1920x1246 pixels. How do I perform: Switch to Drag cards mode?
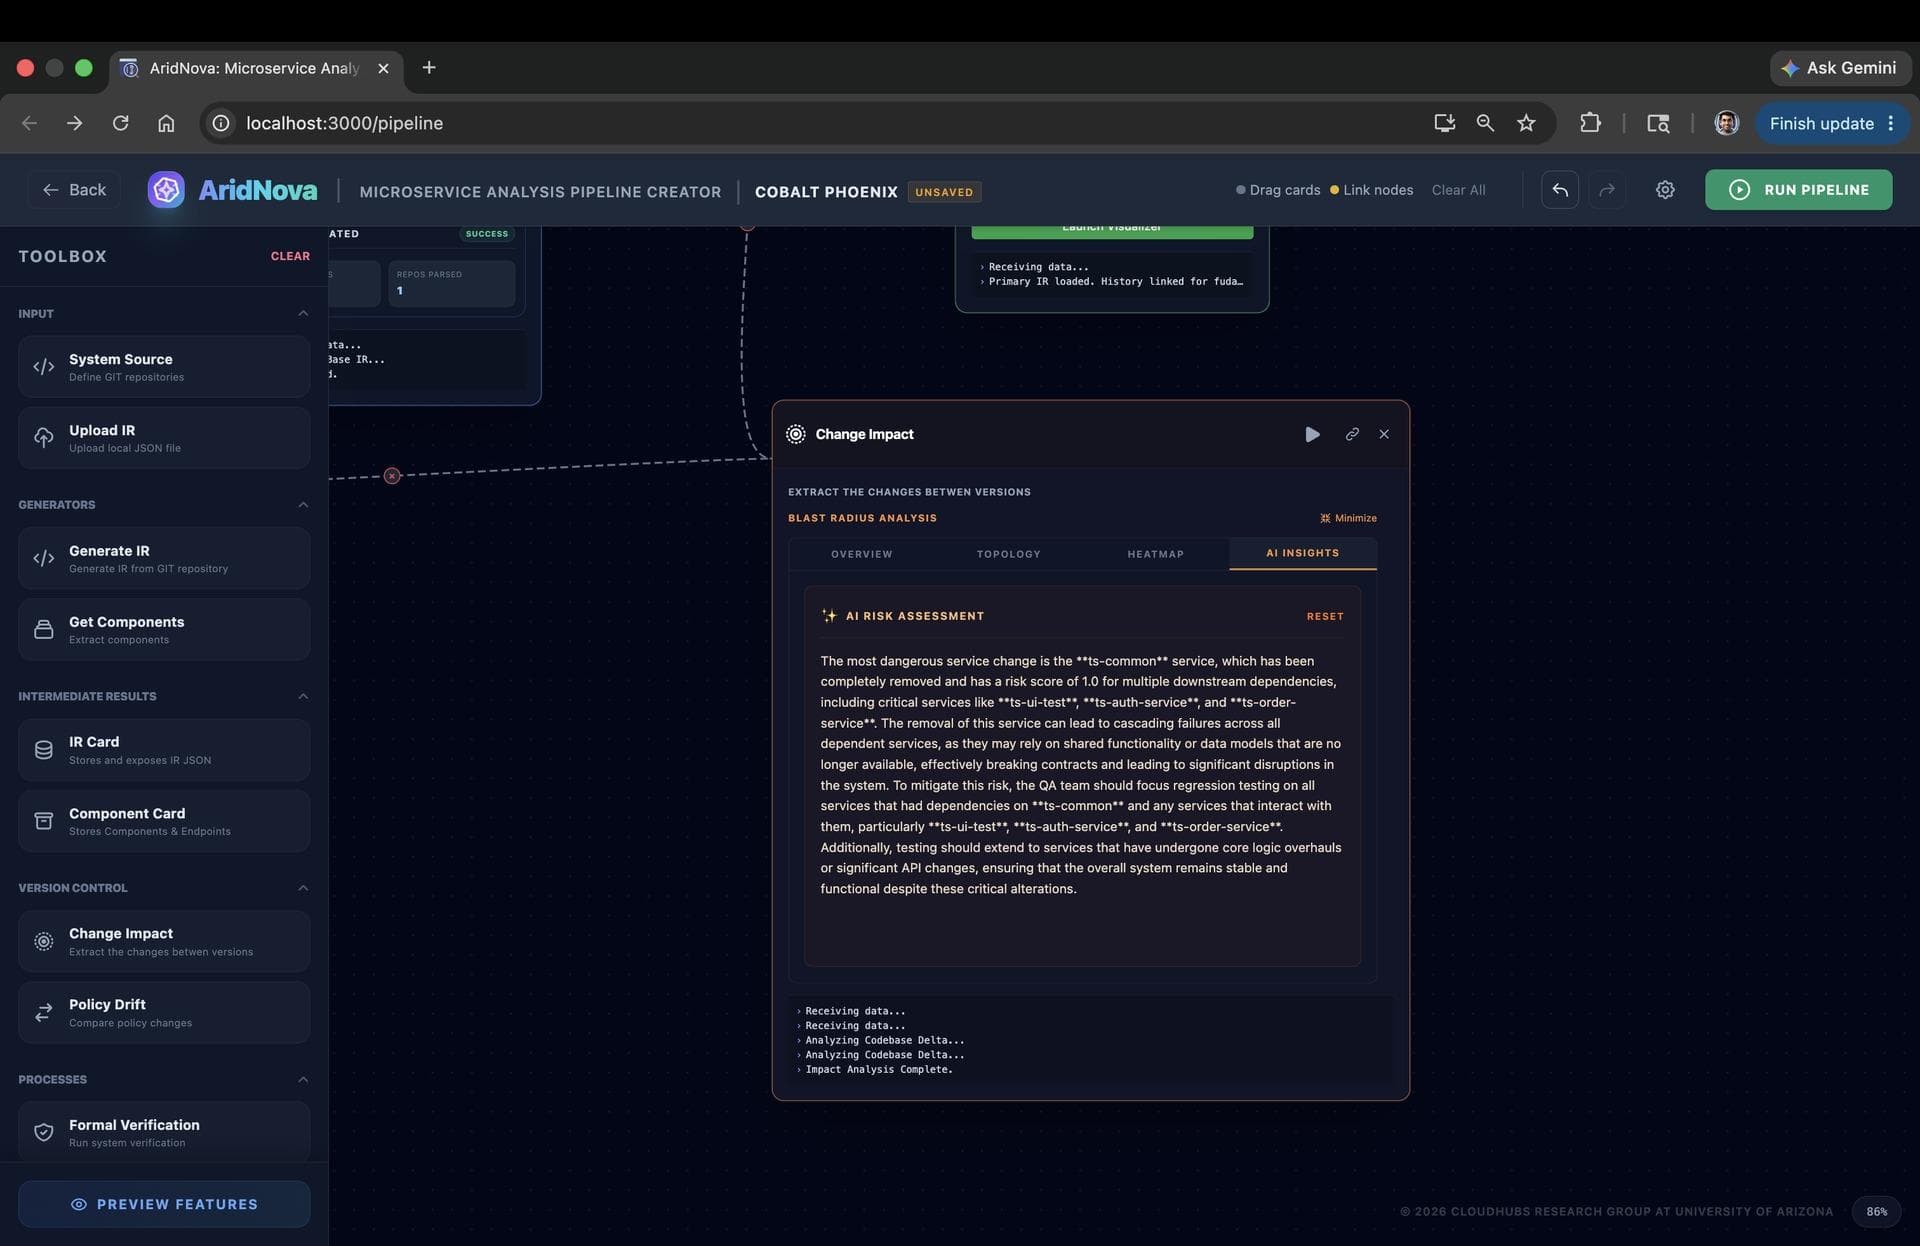pos(1278,190)
